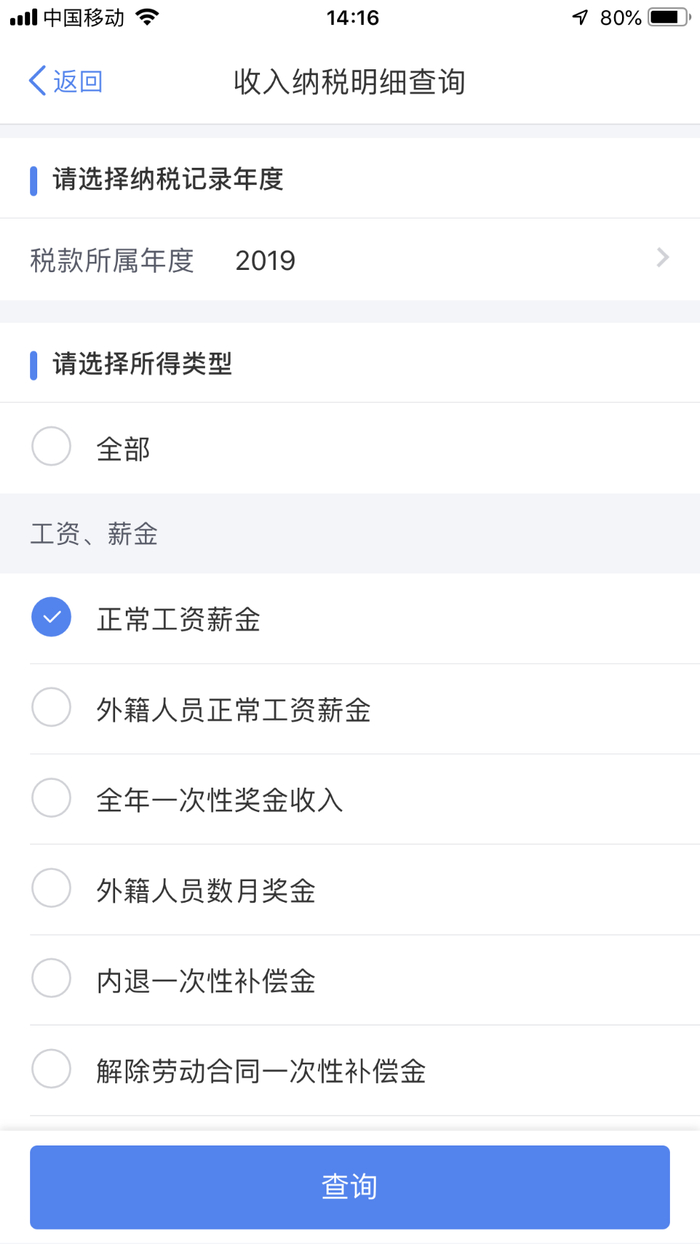The image size is (700, 1244).
Task: Pick the 内退一次性补偿金 radio button
Action: click(x=51, y=979)
